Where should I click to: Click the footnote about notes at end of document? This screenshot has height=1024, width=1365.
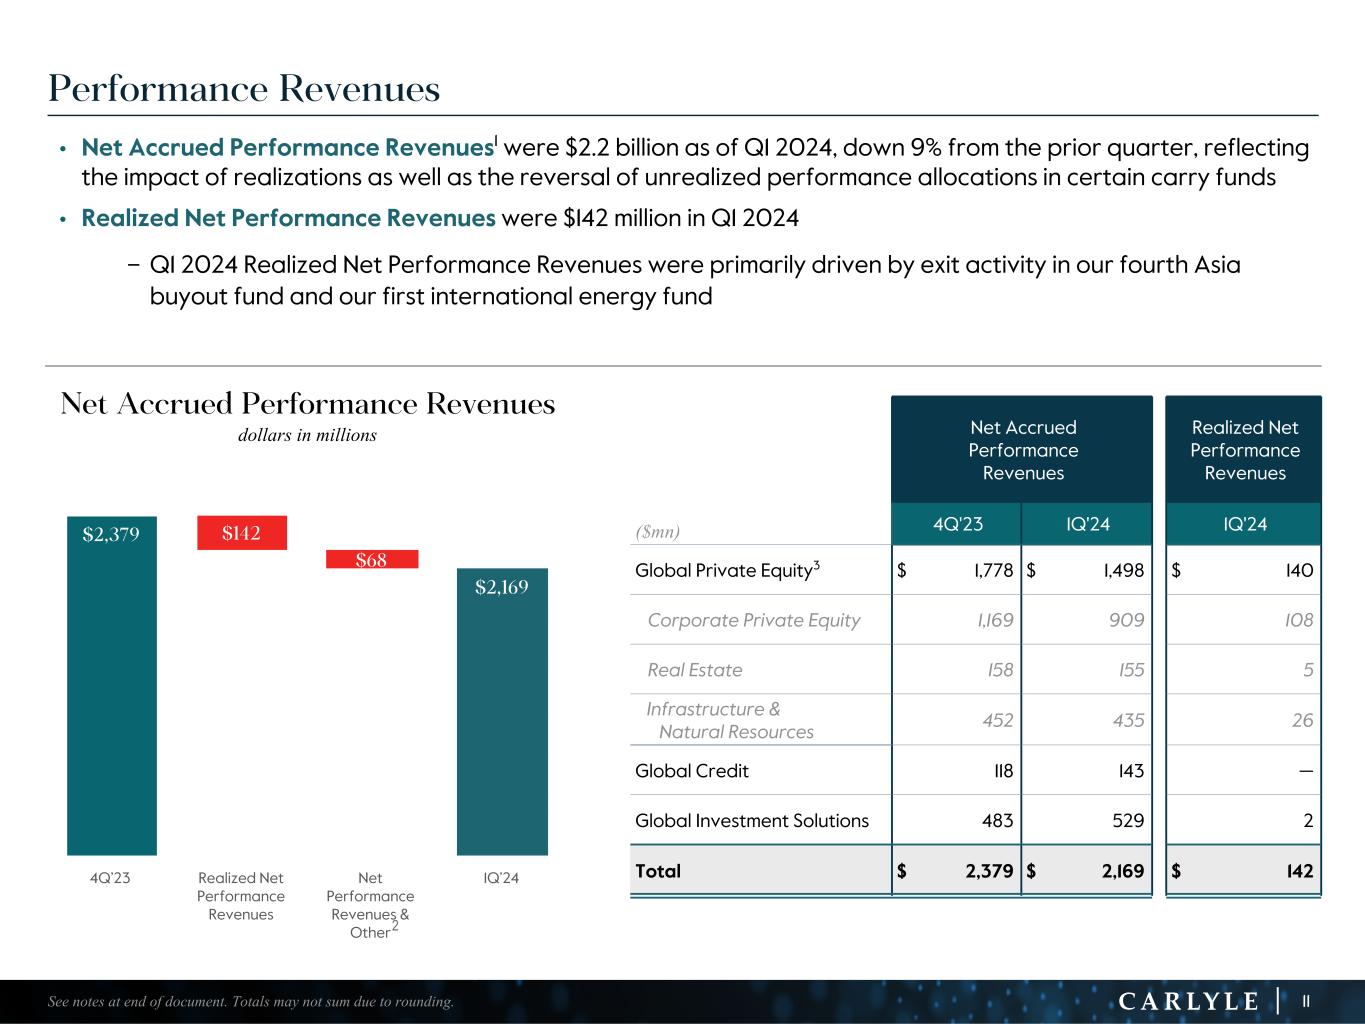(250, 1002)
